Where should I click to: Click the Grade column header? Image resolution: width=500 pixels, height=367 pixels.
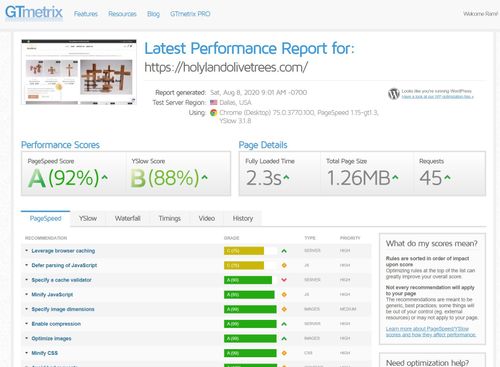pos(232,238)
